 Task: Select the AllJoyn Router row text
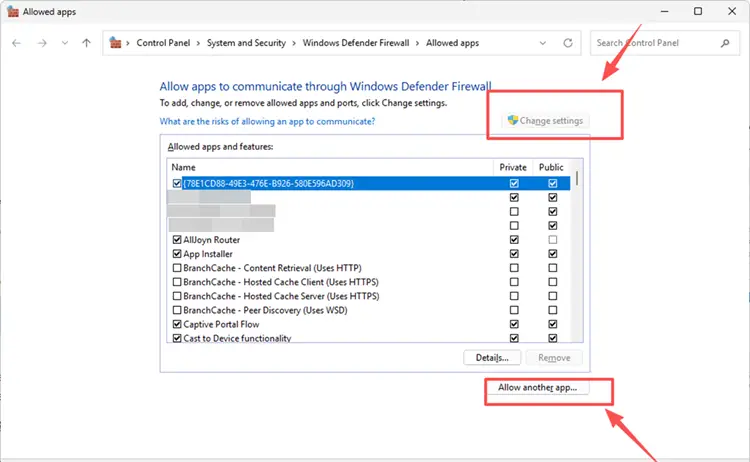coord(211,240)
